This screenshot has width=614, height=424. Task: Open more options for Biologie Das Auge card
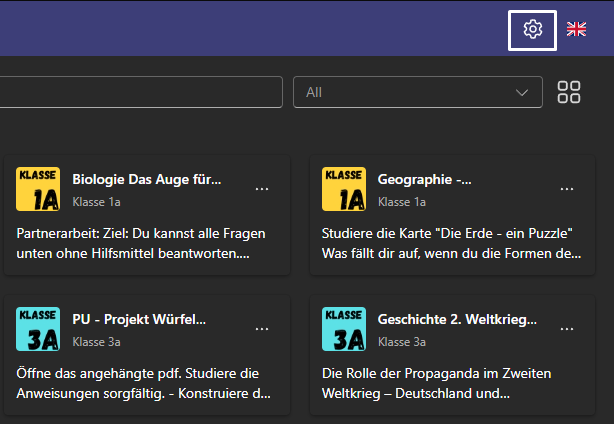[x=262, y=189]
